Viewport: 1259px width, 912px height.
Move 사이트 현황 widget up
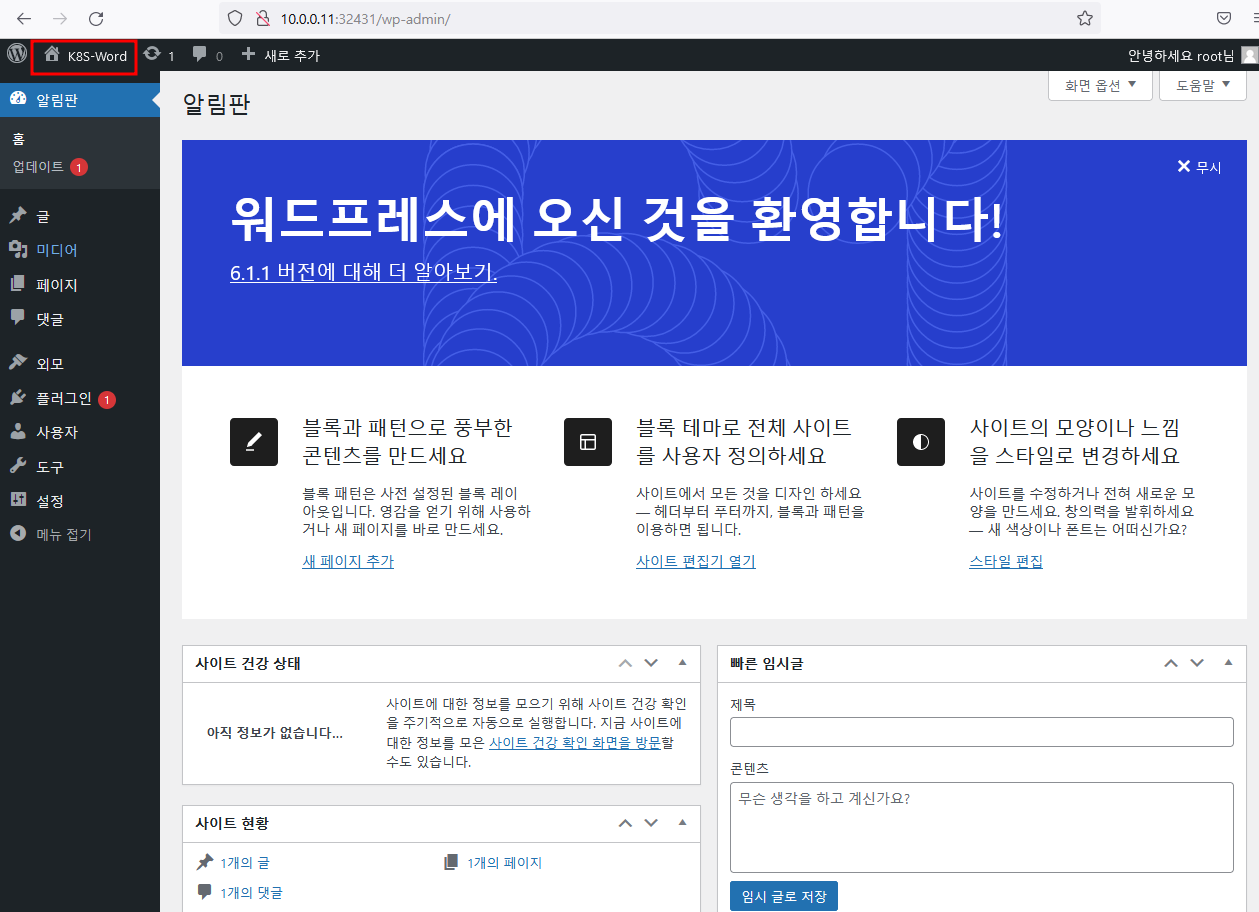pyautogui.click(x=625, y=823)
